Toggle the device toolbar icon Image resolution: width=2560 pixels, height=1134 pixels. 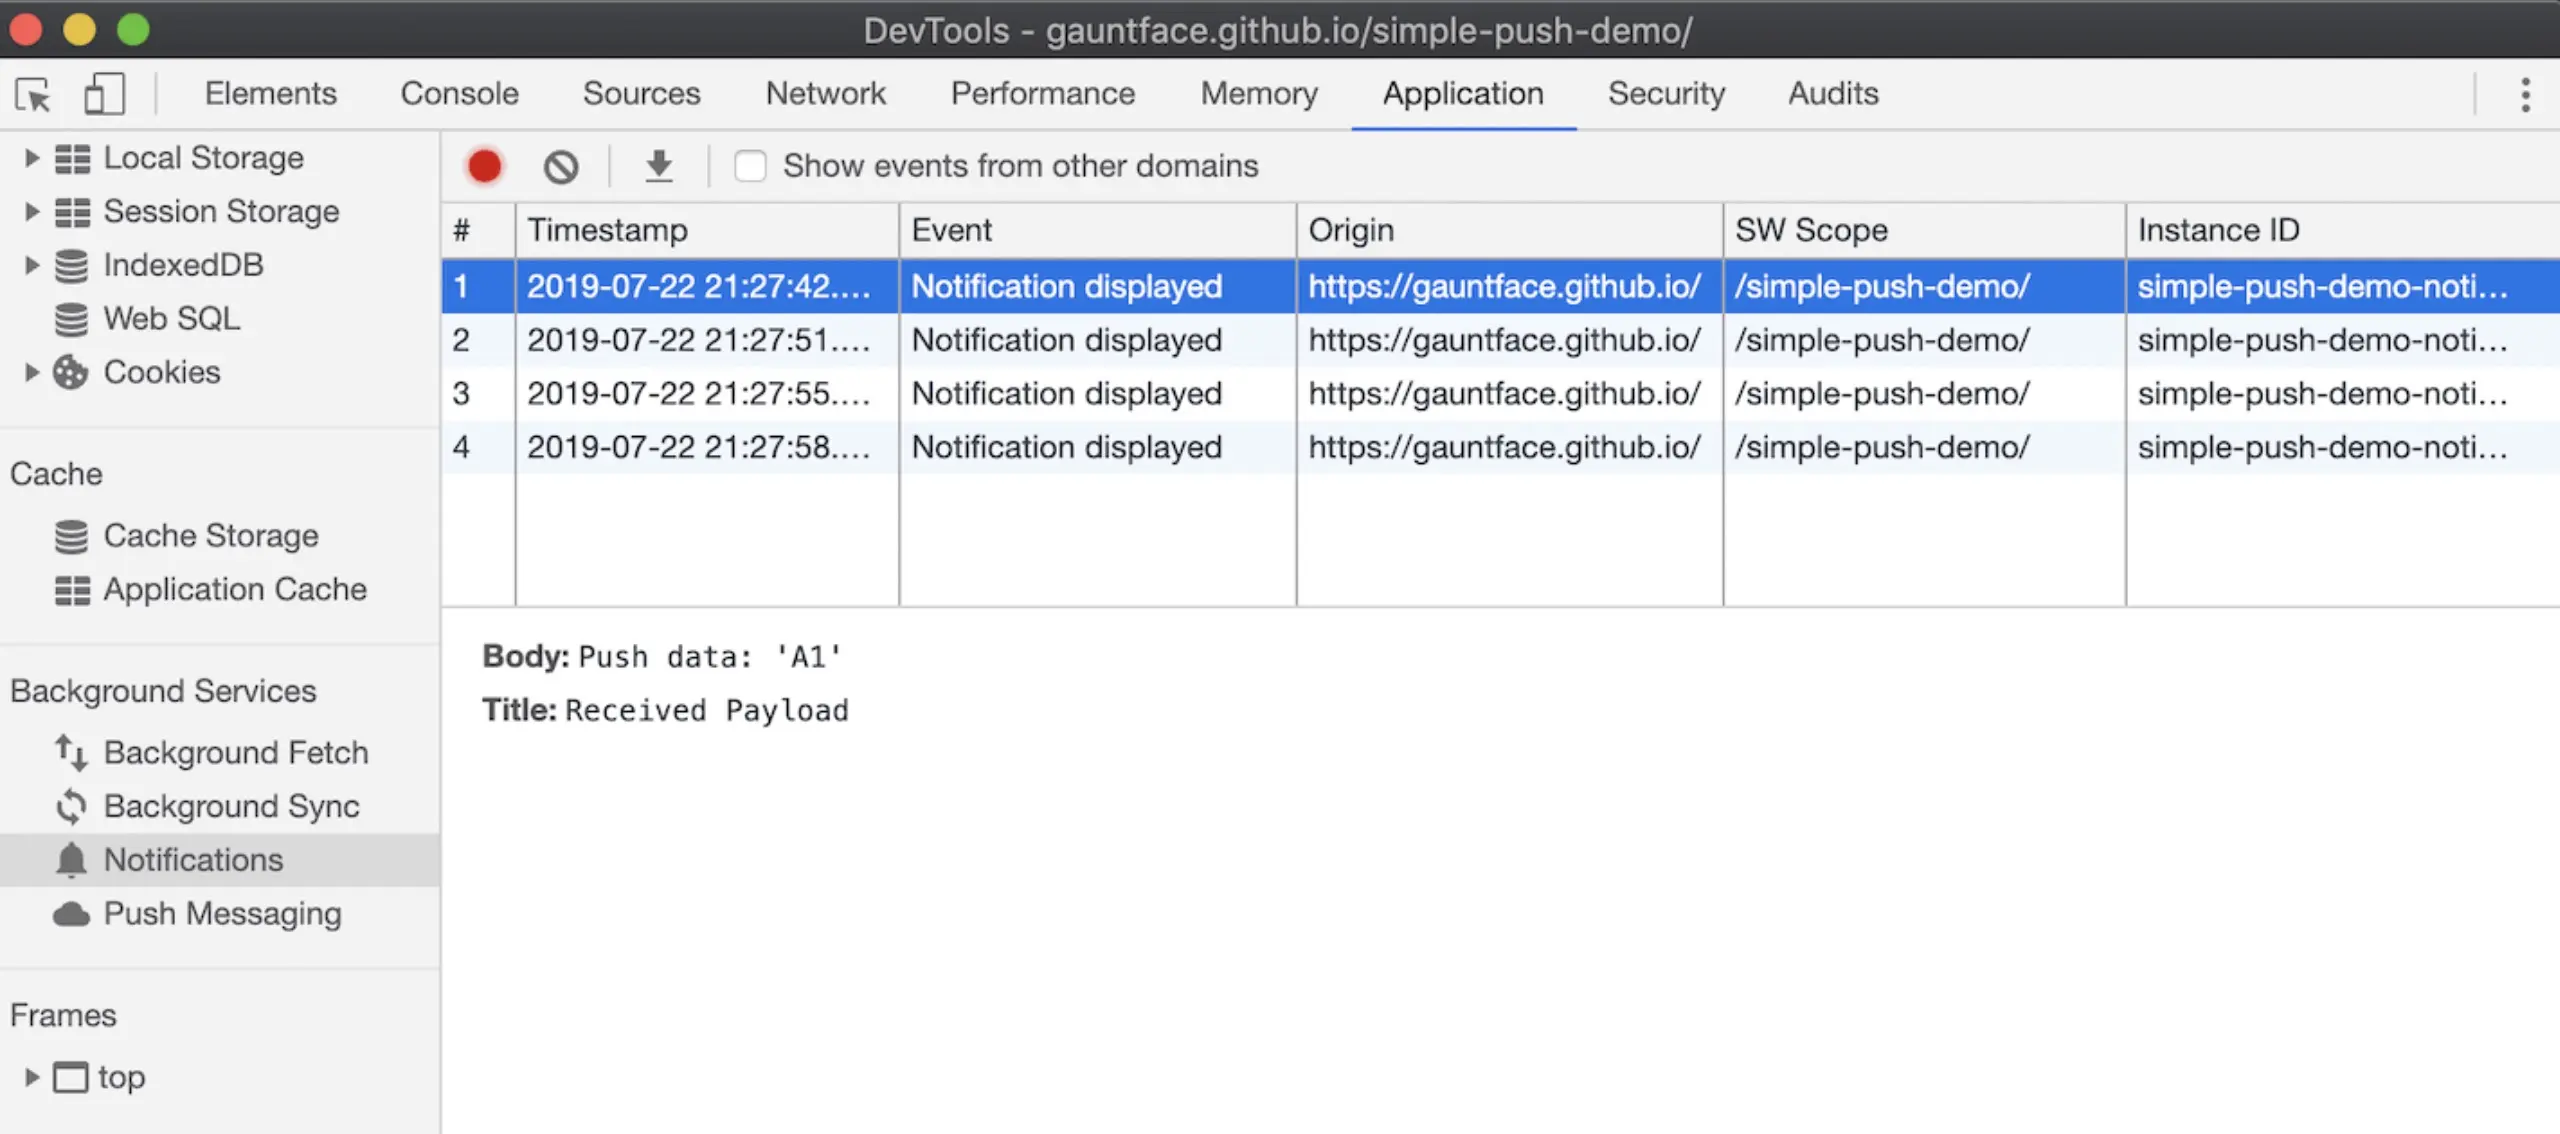point(104,95)
